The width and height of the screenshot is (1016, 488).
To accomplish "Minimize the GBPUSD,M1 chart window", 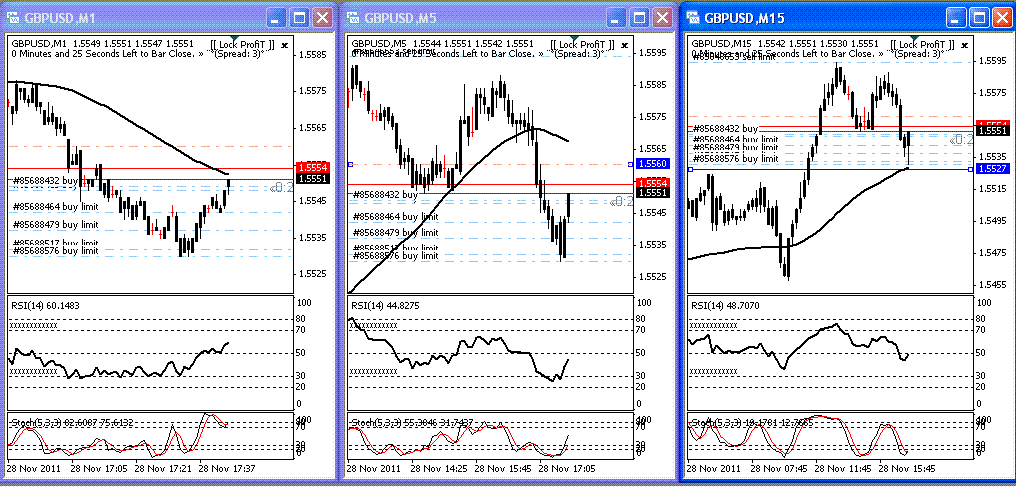I will click(x=277, y=17).
